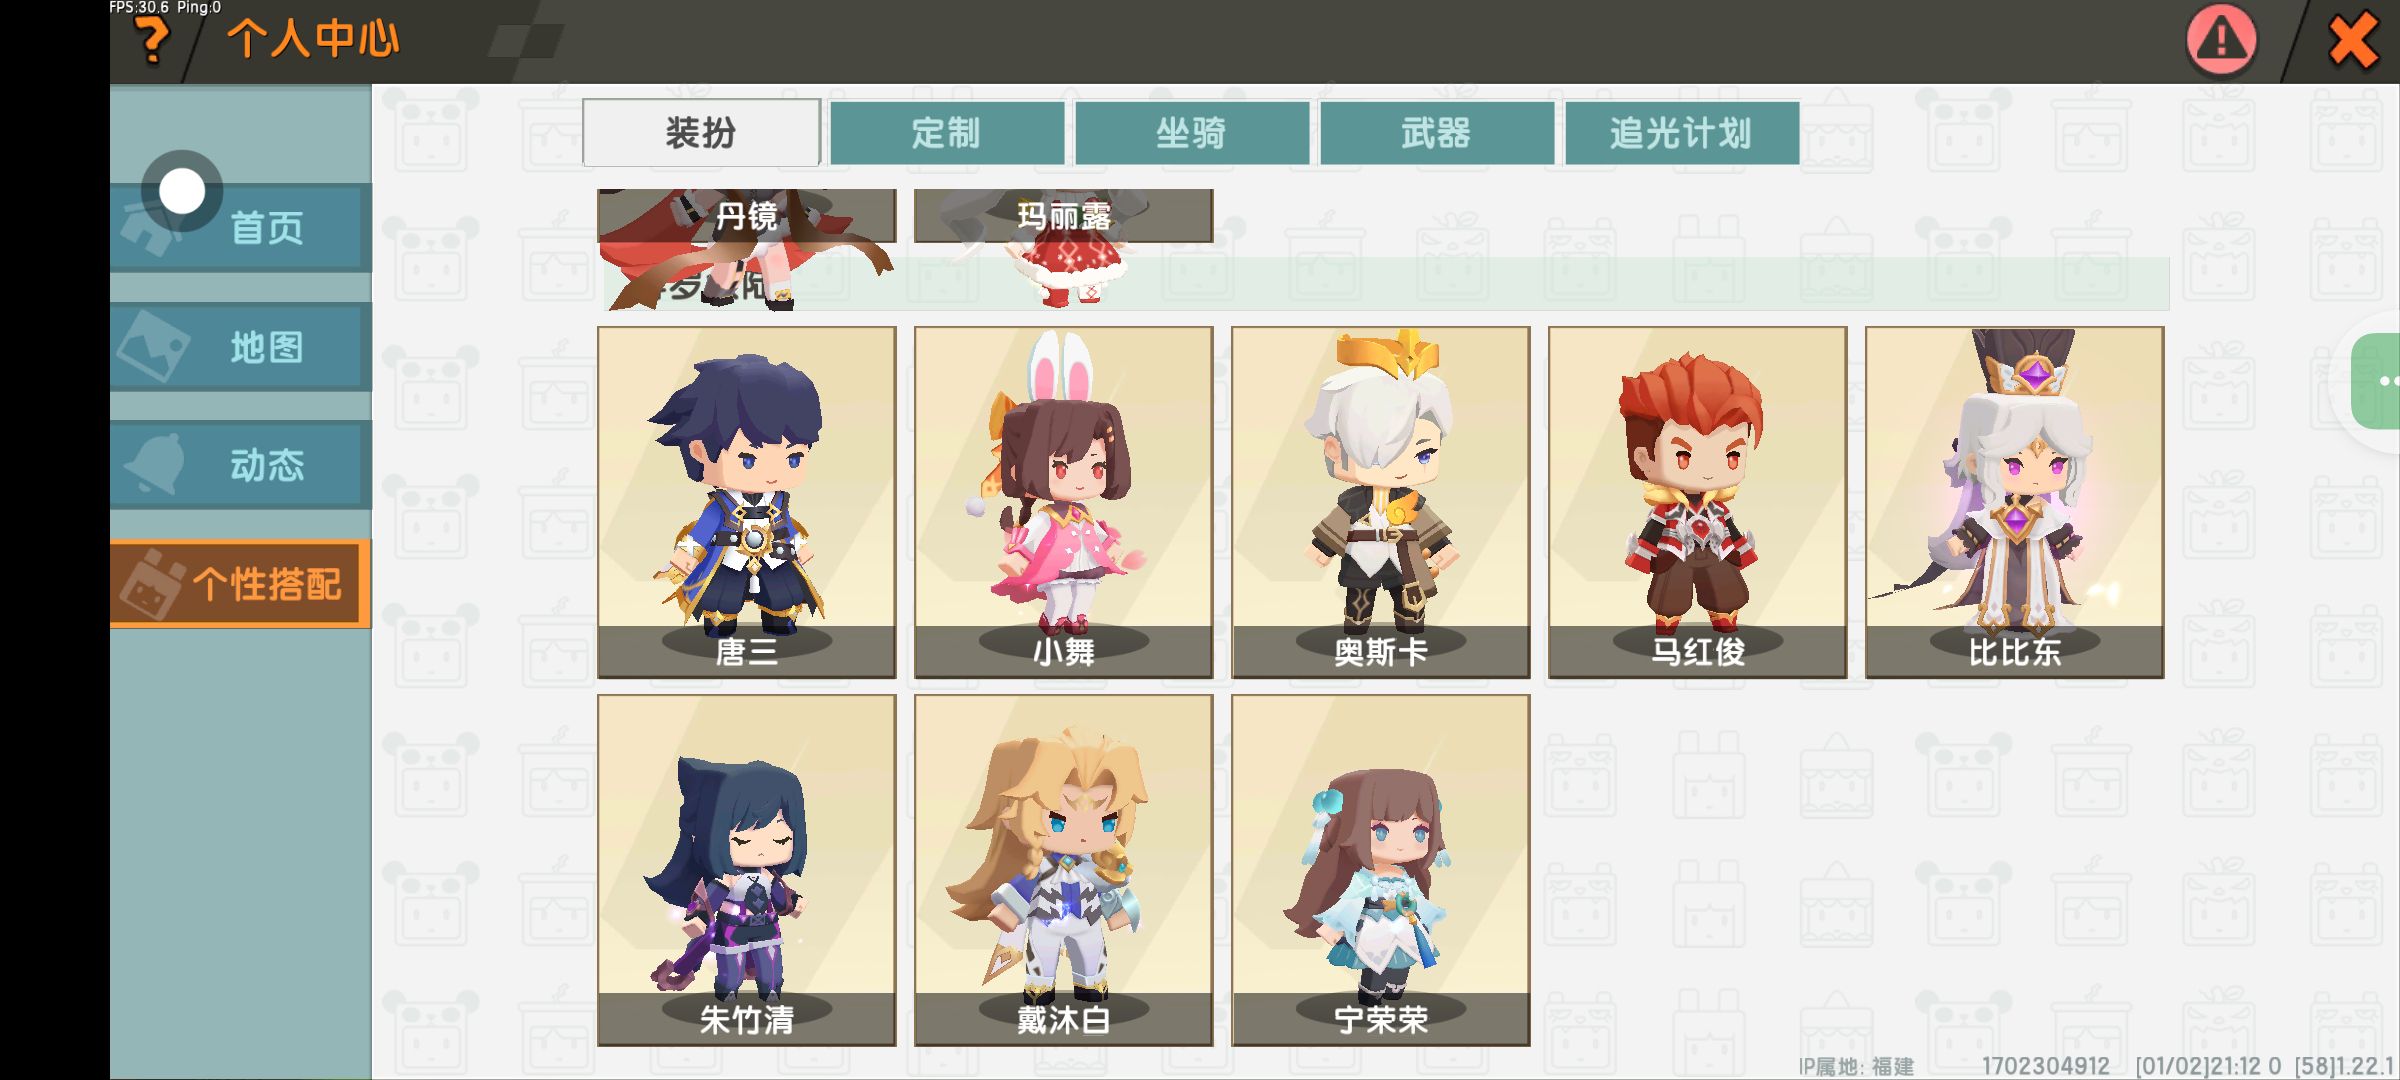Image resolution: width=2400 pixels, height=1080 pixels.
Task: Switch to the 定制 tab
Action: coord(947,132)
